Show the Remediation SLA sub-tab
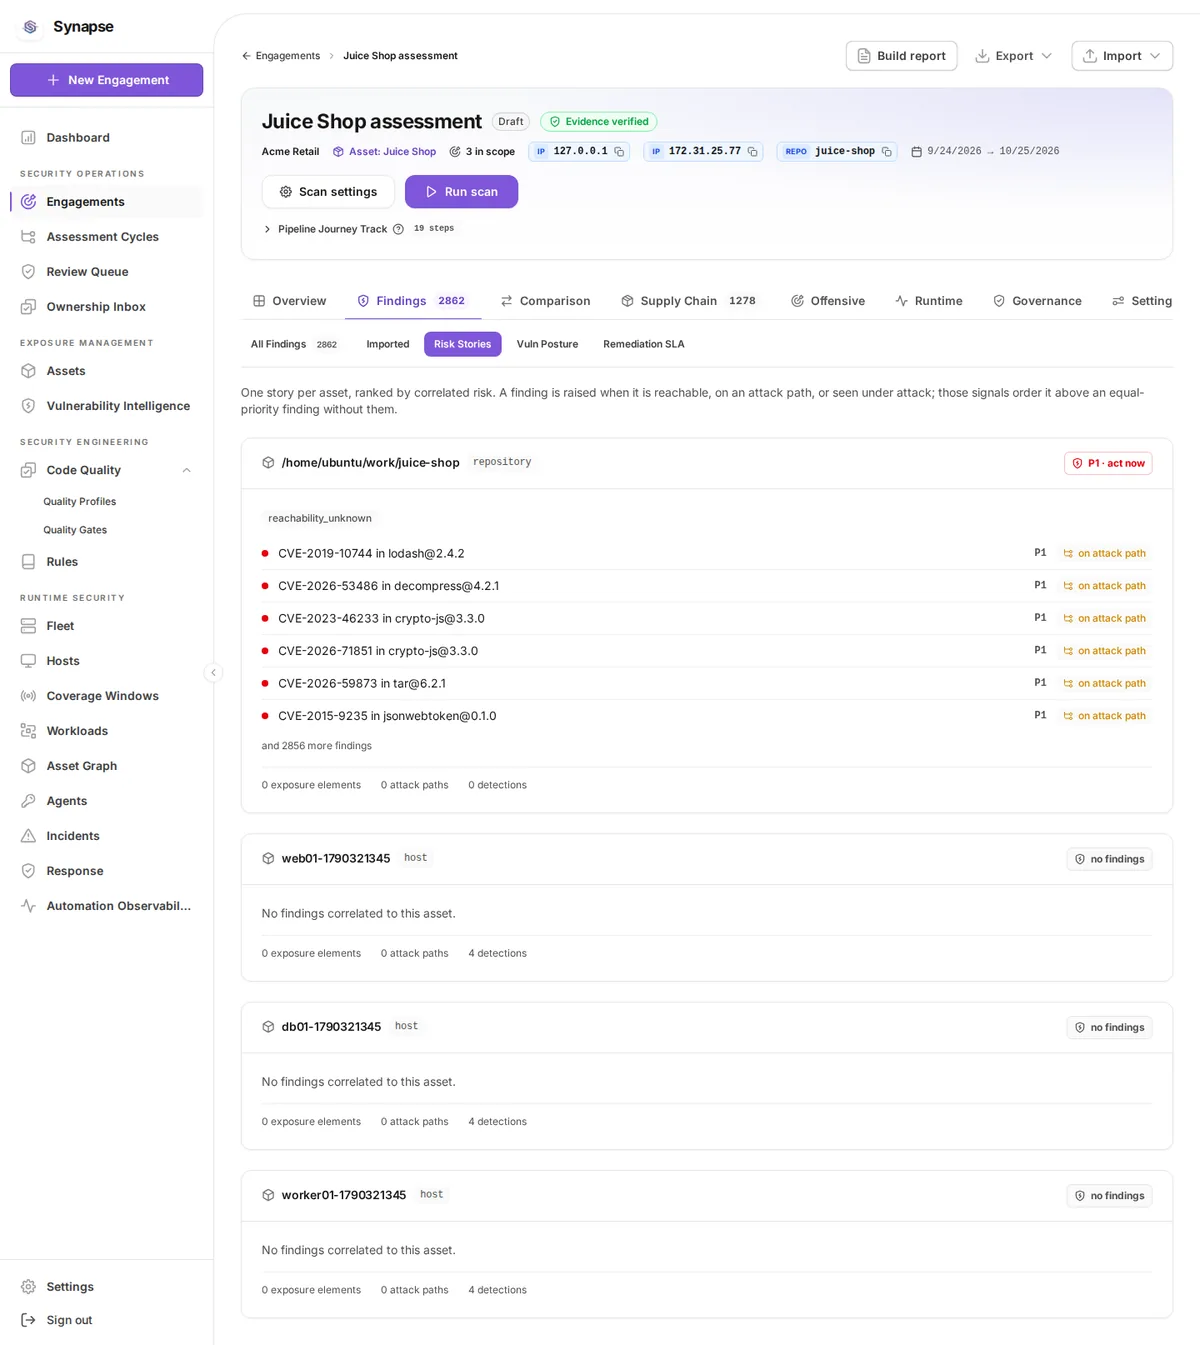 (x=644, y=344)
